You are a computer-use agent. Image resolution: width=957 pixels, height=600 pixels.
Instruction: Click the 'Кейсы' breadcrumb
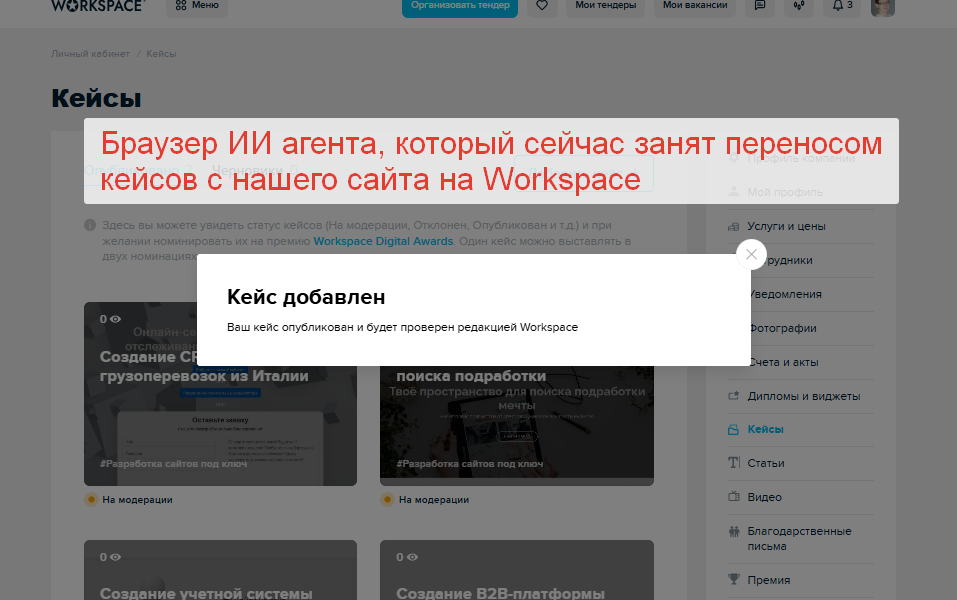coord(161,54)
